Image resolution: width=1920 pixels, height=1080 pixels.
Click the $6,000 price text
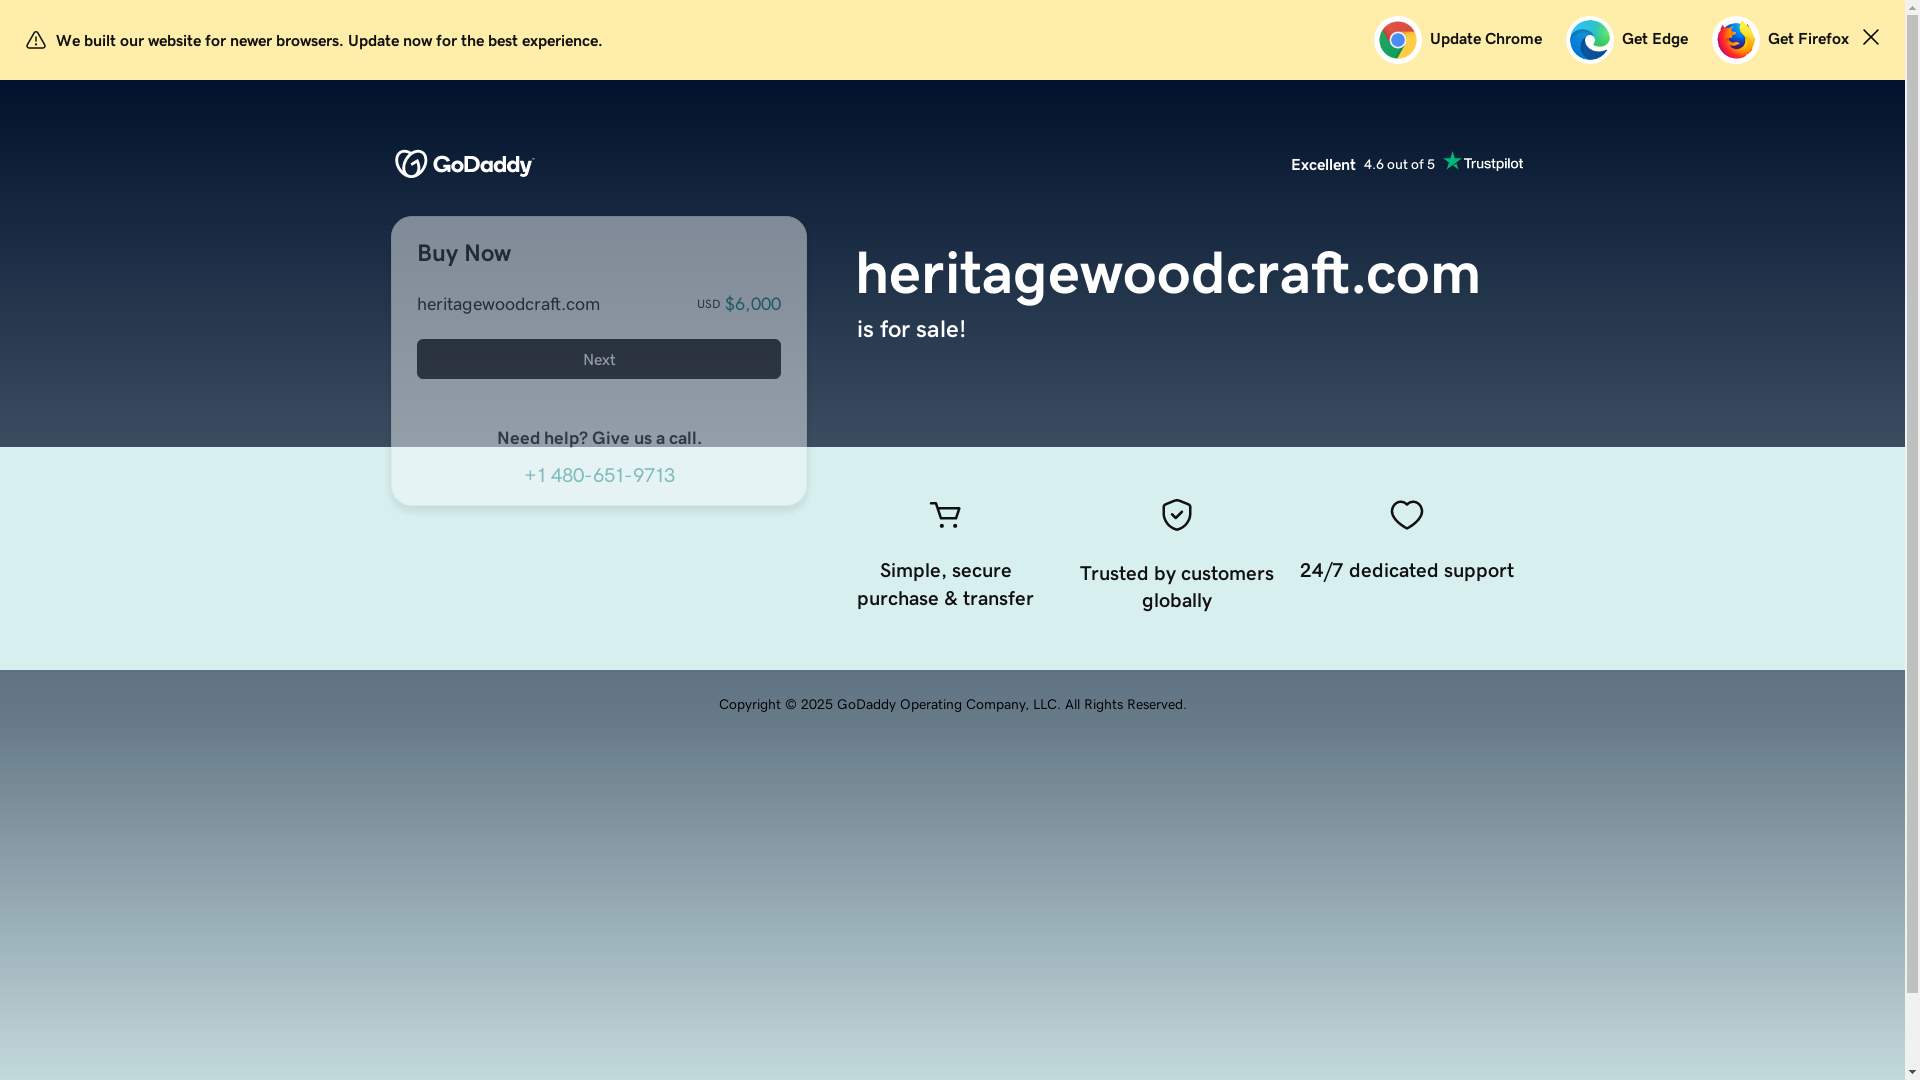click(x=751, y=304)
